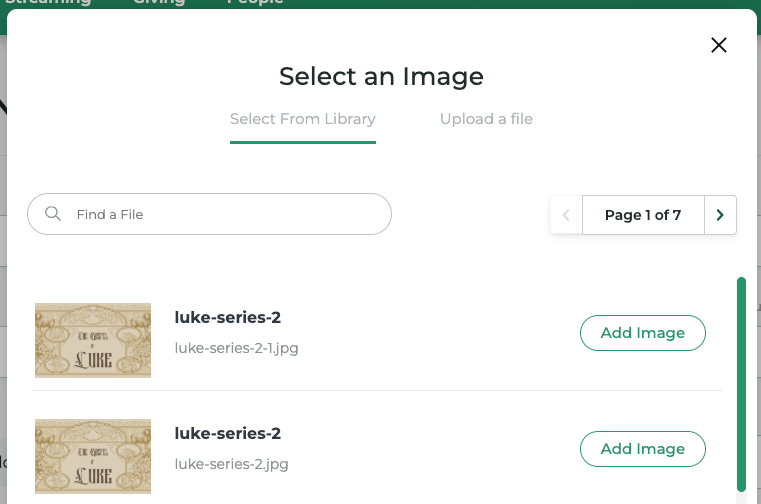Click the luke-series-2-1.jpg filename text
The width and height of the screenshot is (761, 504).
[236, 348]
